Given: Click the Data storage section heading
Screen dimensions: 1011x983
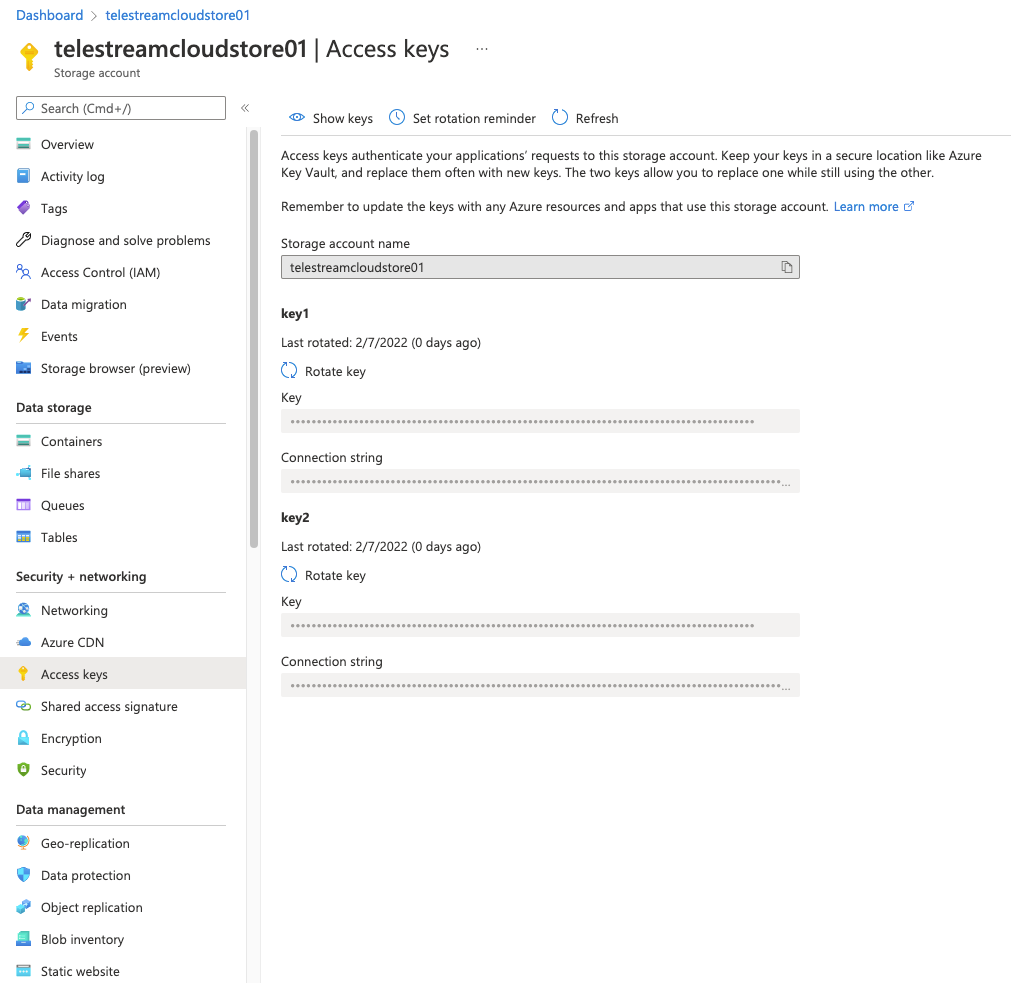Looking at the screenshot, I should pyautogui.click(x=54, y=407).
